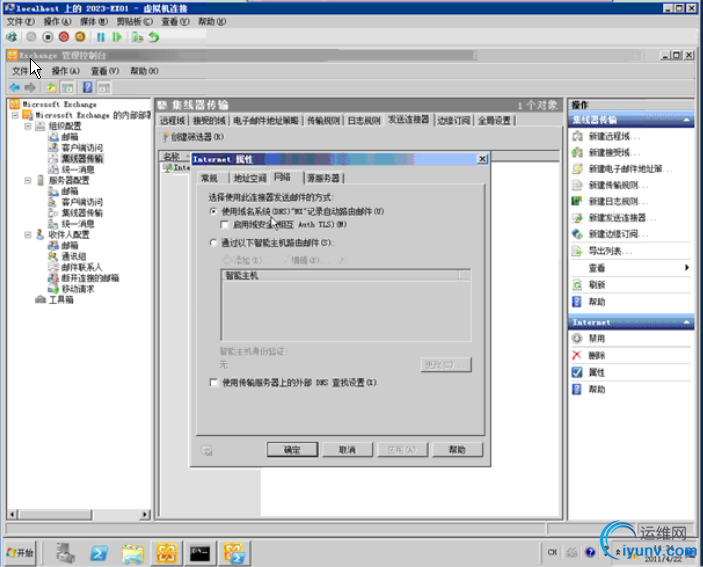The height and width of the screenshot is (567, 703).
Task: Click 新建接受域 action
Action: tap(614, 153)
